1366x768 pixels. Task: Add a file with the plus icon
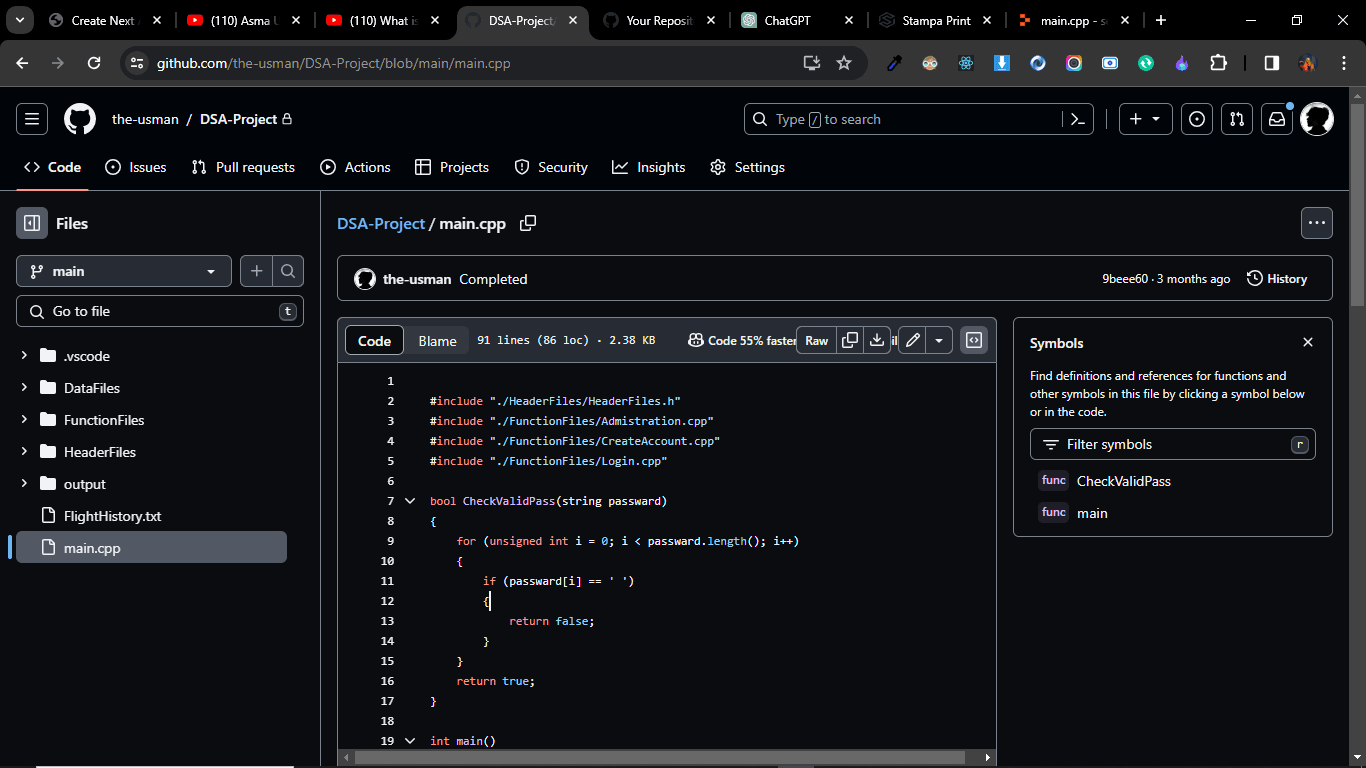257,271
